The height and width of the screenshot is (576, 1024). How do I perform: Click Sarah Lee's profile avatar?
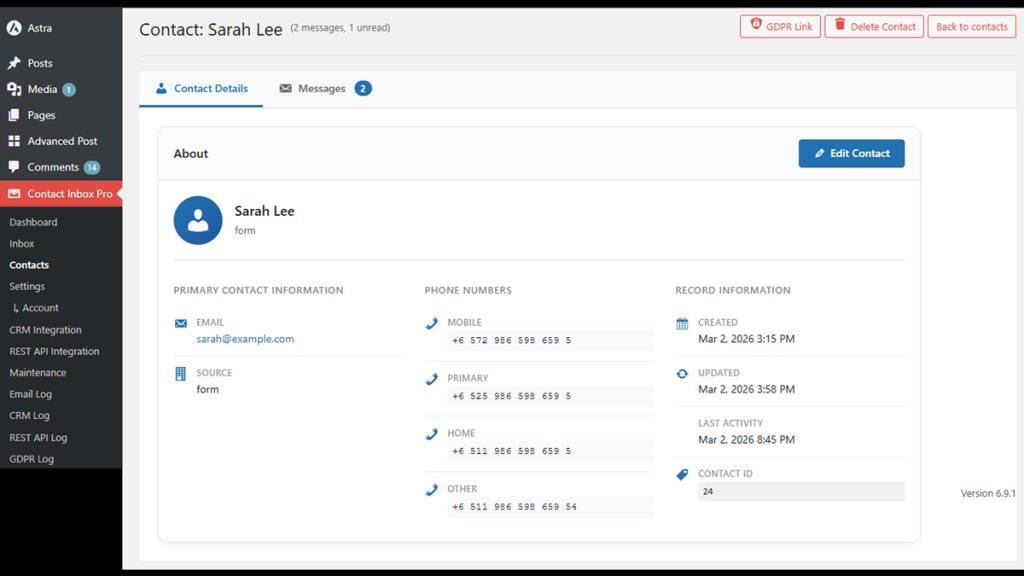click(198, 220)
